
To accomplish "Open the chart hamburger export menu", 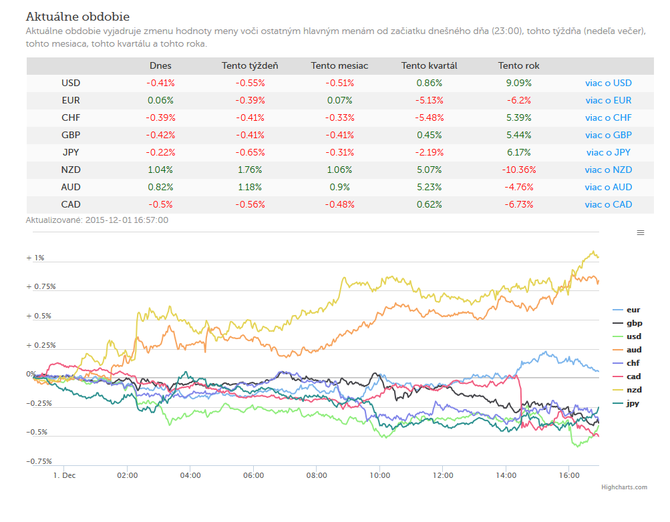I will click(x=640, y=232).
